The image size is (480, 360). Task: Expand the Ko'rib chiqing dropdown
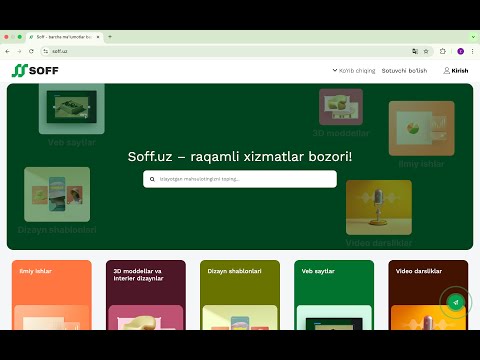click(354, 71)
